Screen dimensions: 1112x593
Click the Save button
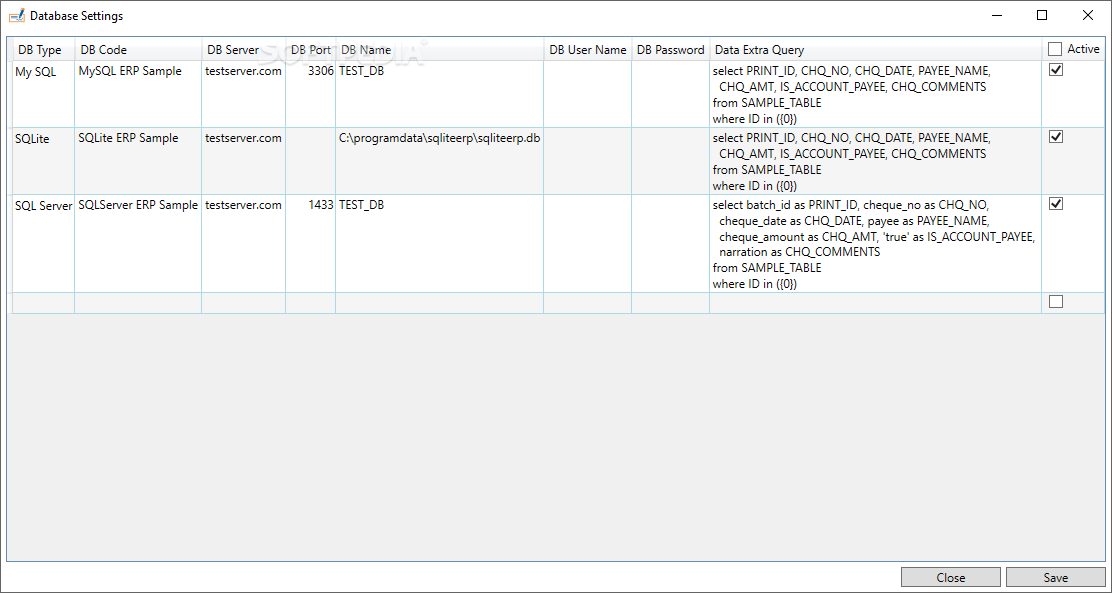tap(1055, 577)
